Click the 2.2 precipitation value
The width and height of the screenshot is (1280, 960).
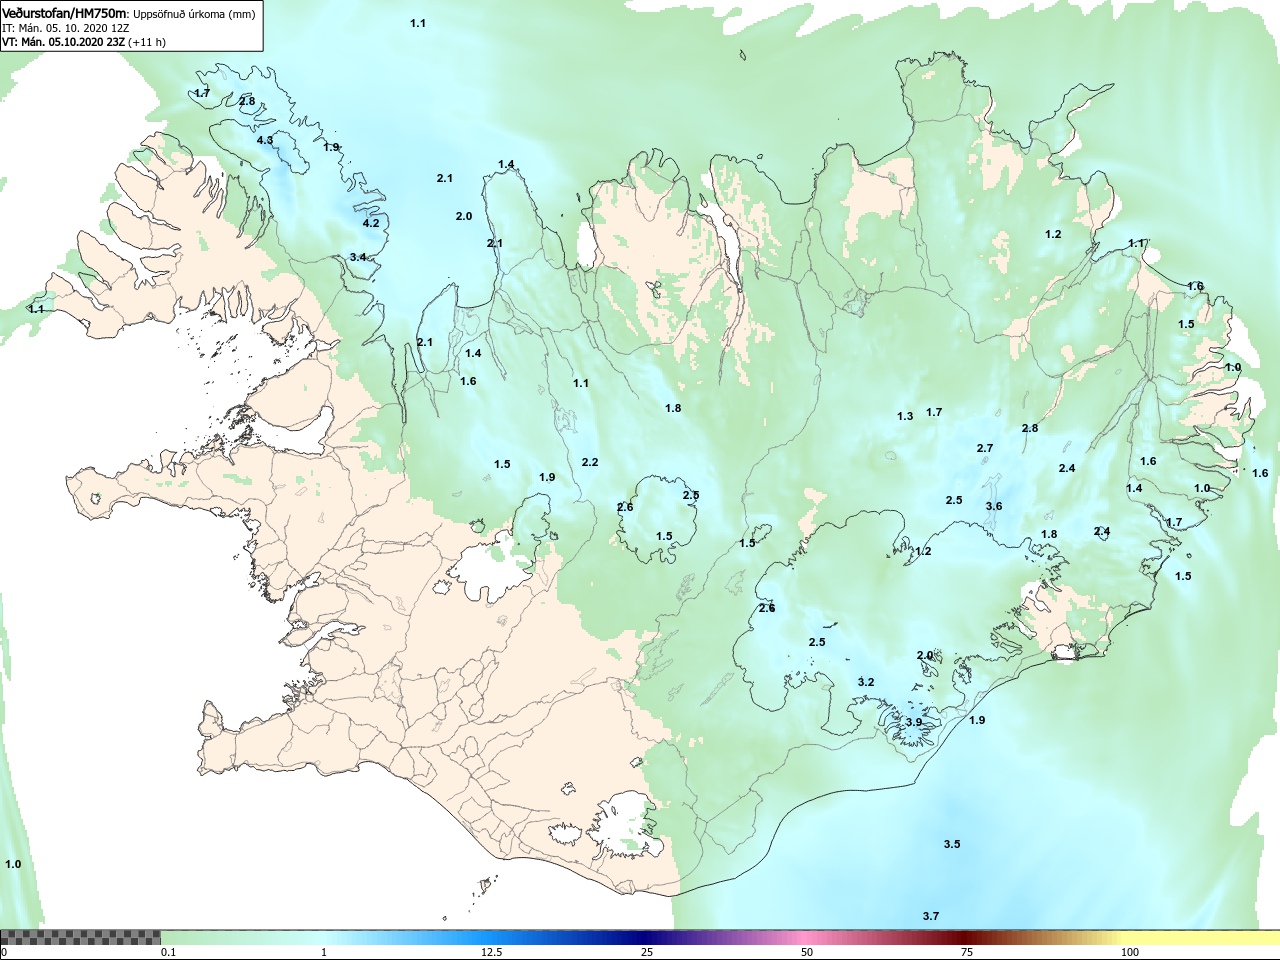coord(590,462)
